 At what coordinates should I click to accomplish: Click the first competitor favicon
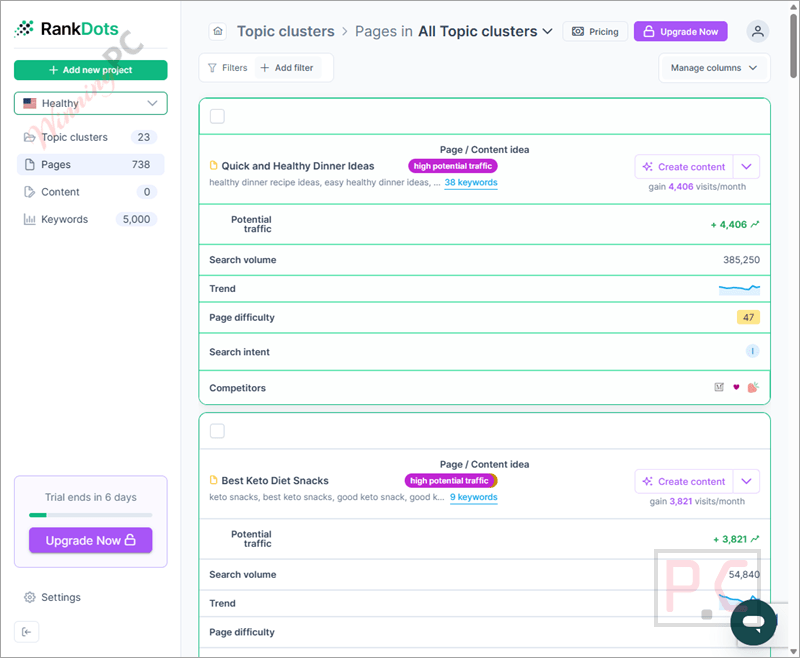pos(719,387)
